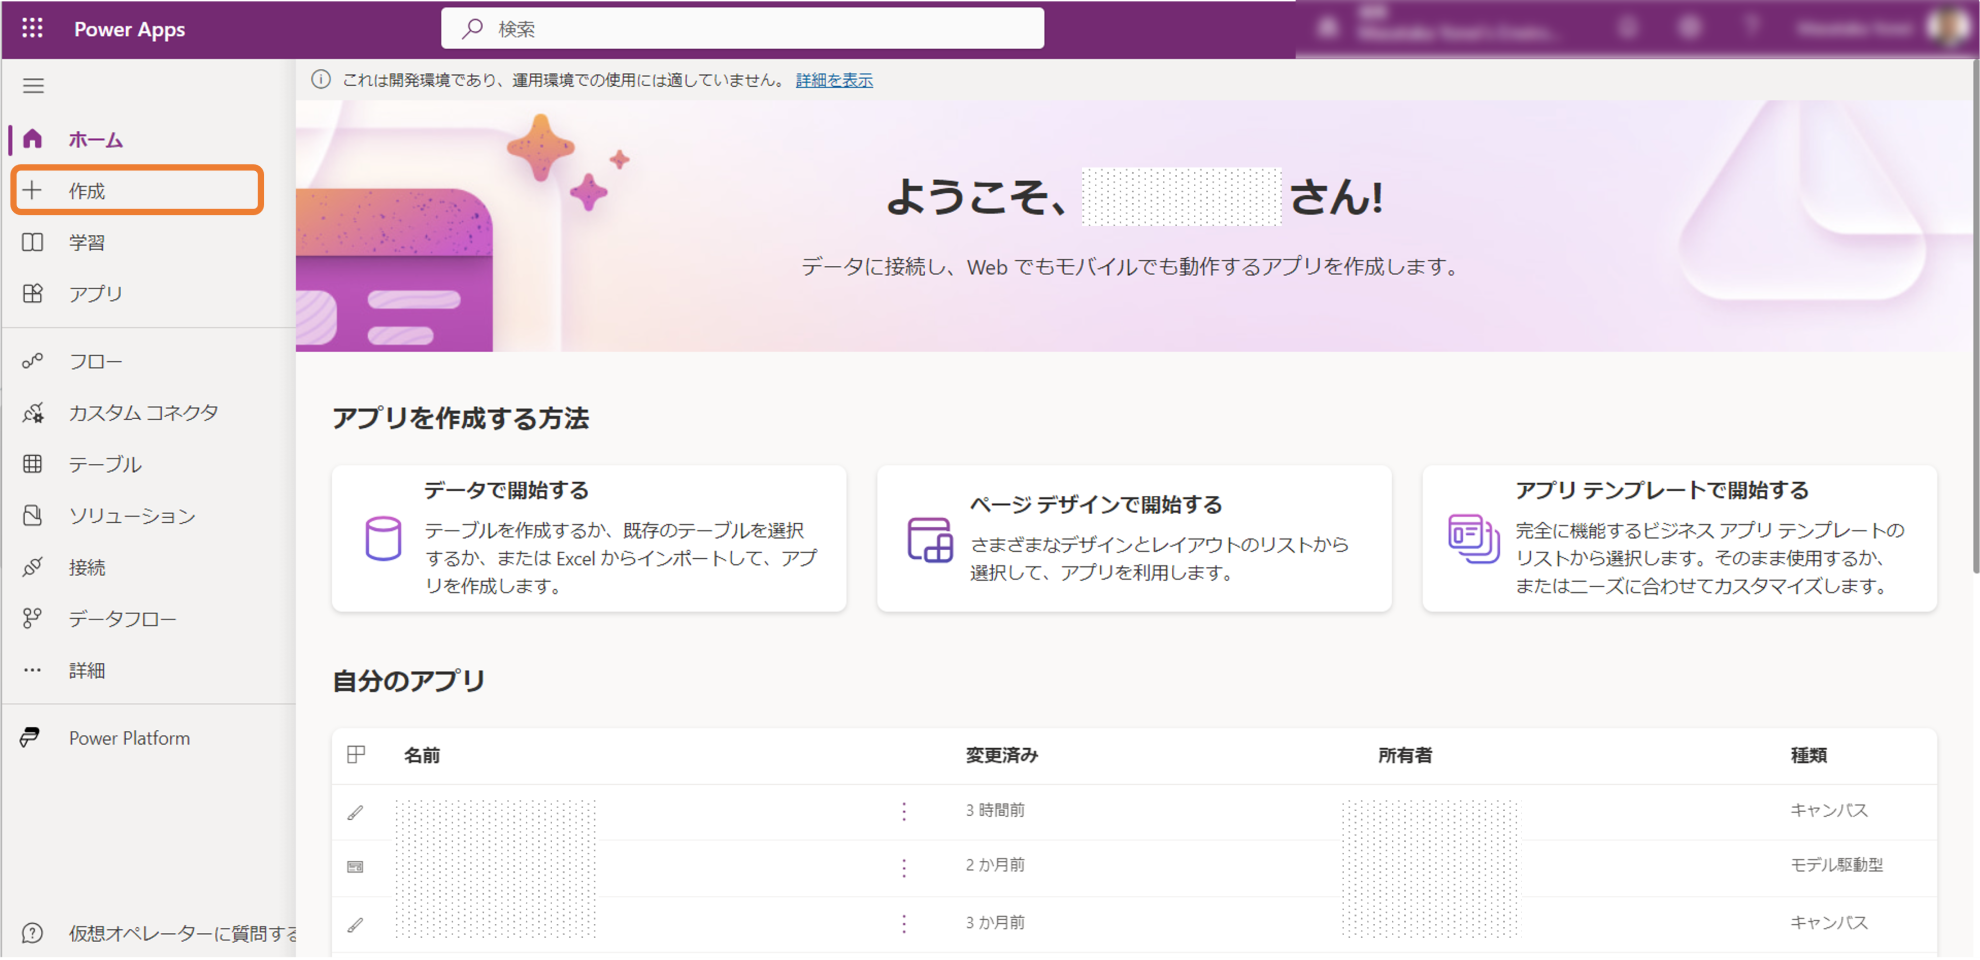
Task: Open more options for the 3 か月前 app
Action: tap(904, 923)
